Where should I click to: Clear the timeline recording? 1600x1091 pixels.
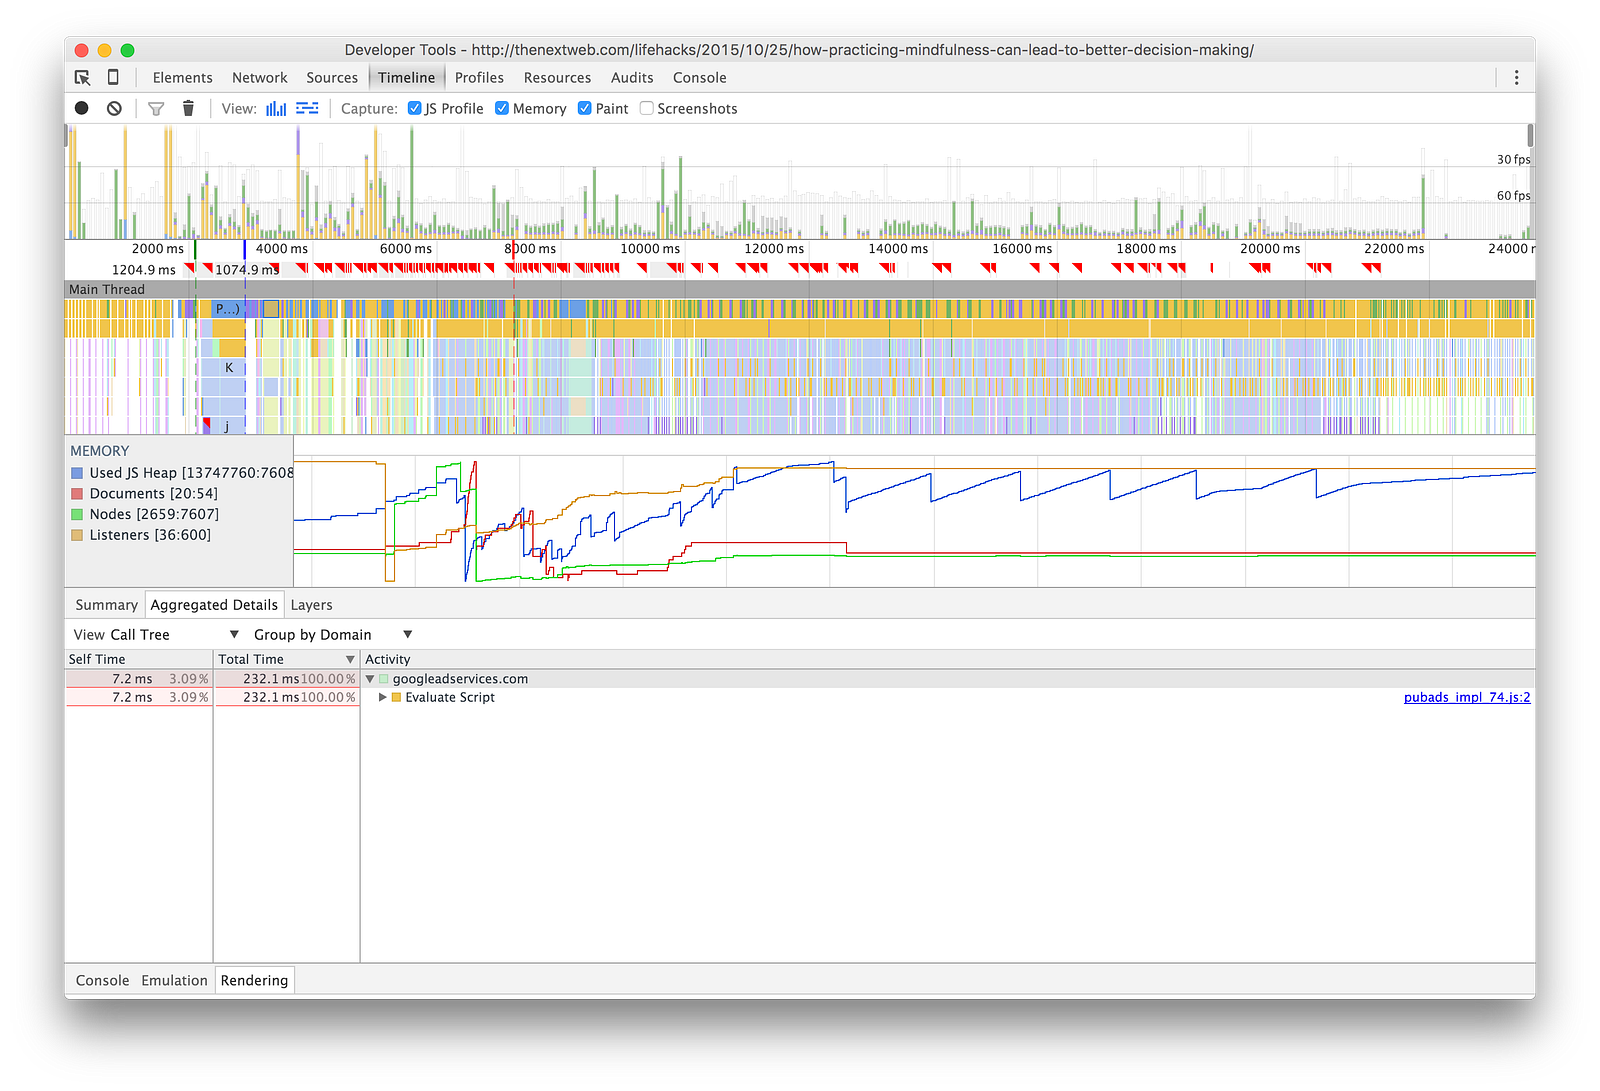[x=114, y=109]
